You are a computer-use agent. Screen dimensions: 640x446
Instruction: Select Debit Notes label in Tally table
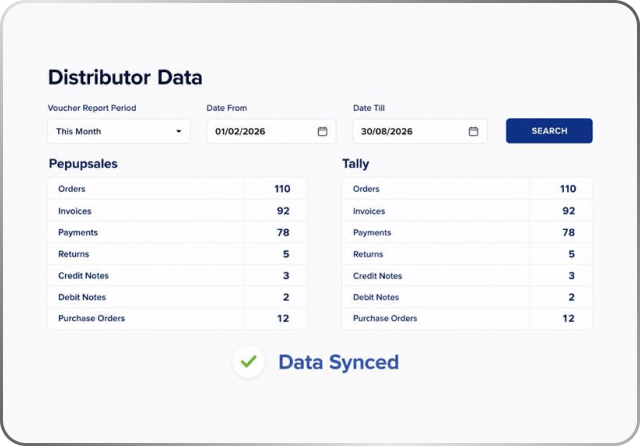point(376,297)
